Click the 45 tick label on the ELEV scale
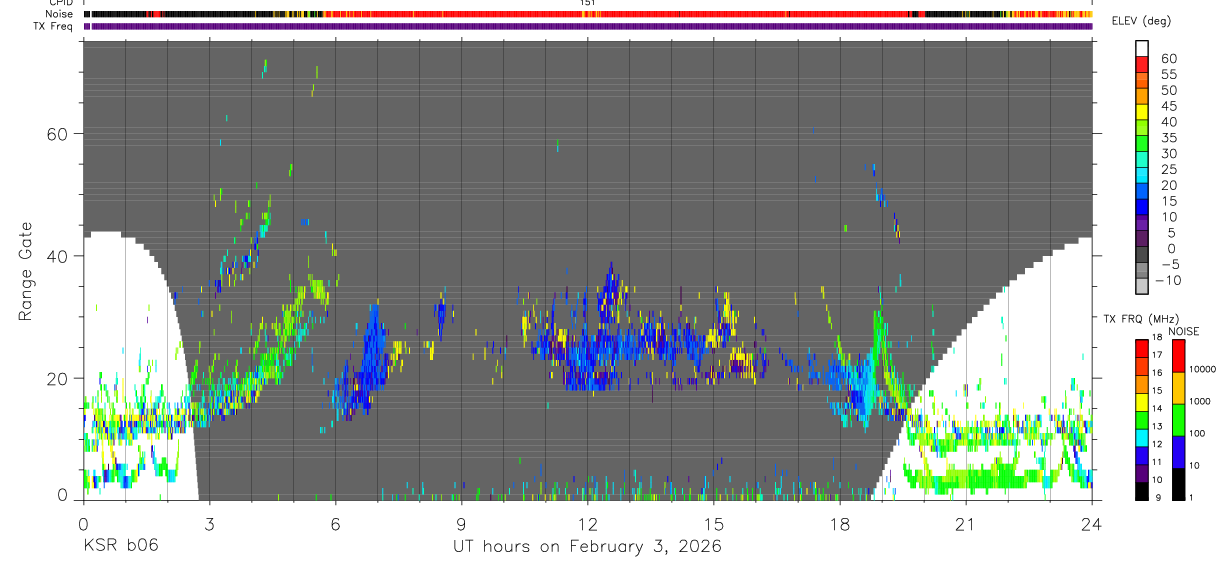This screenshot has width=1228, height=567. coord(1167,105)
